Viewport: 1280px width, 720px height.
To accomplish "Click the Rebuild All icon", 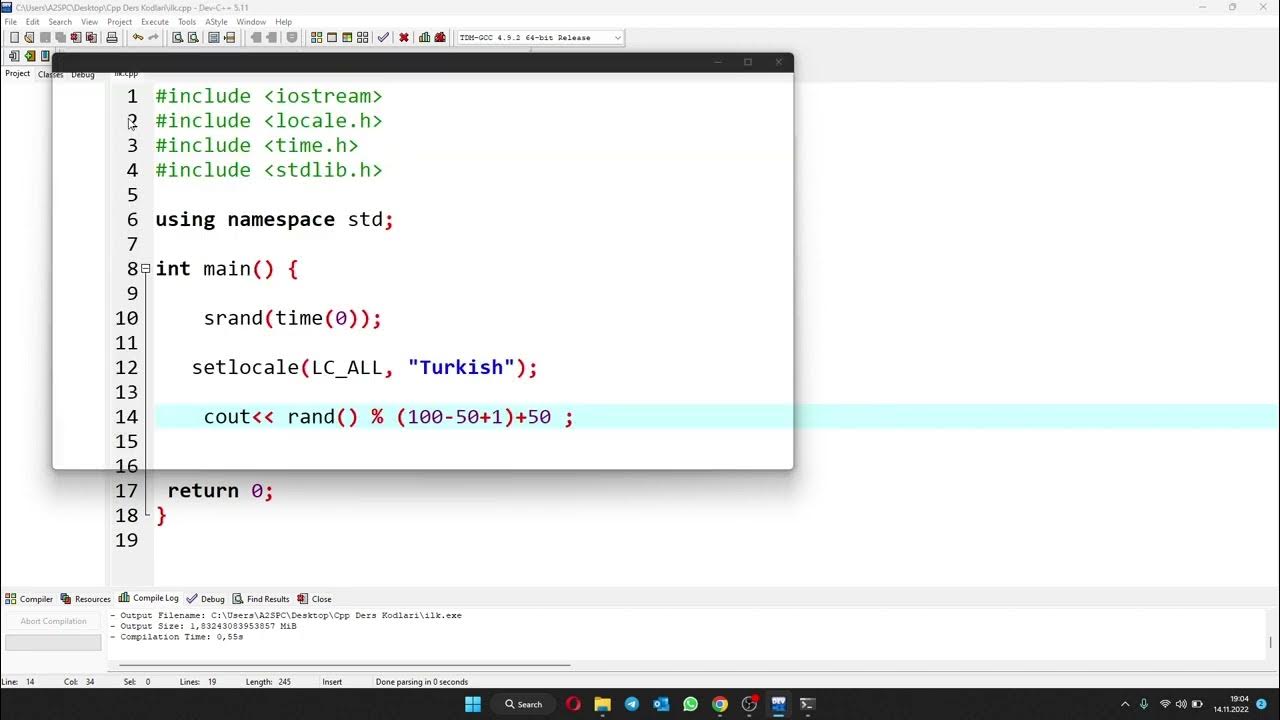I will pyautogui.click(x=363, y=37).
